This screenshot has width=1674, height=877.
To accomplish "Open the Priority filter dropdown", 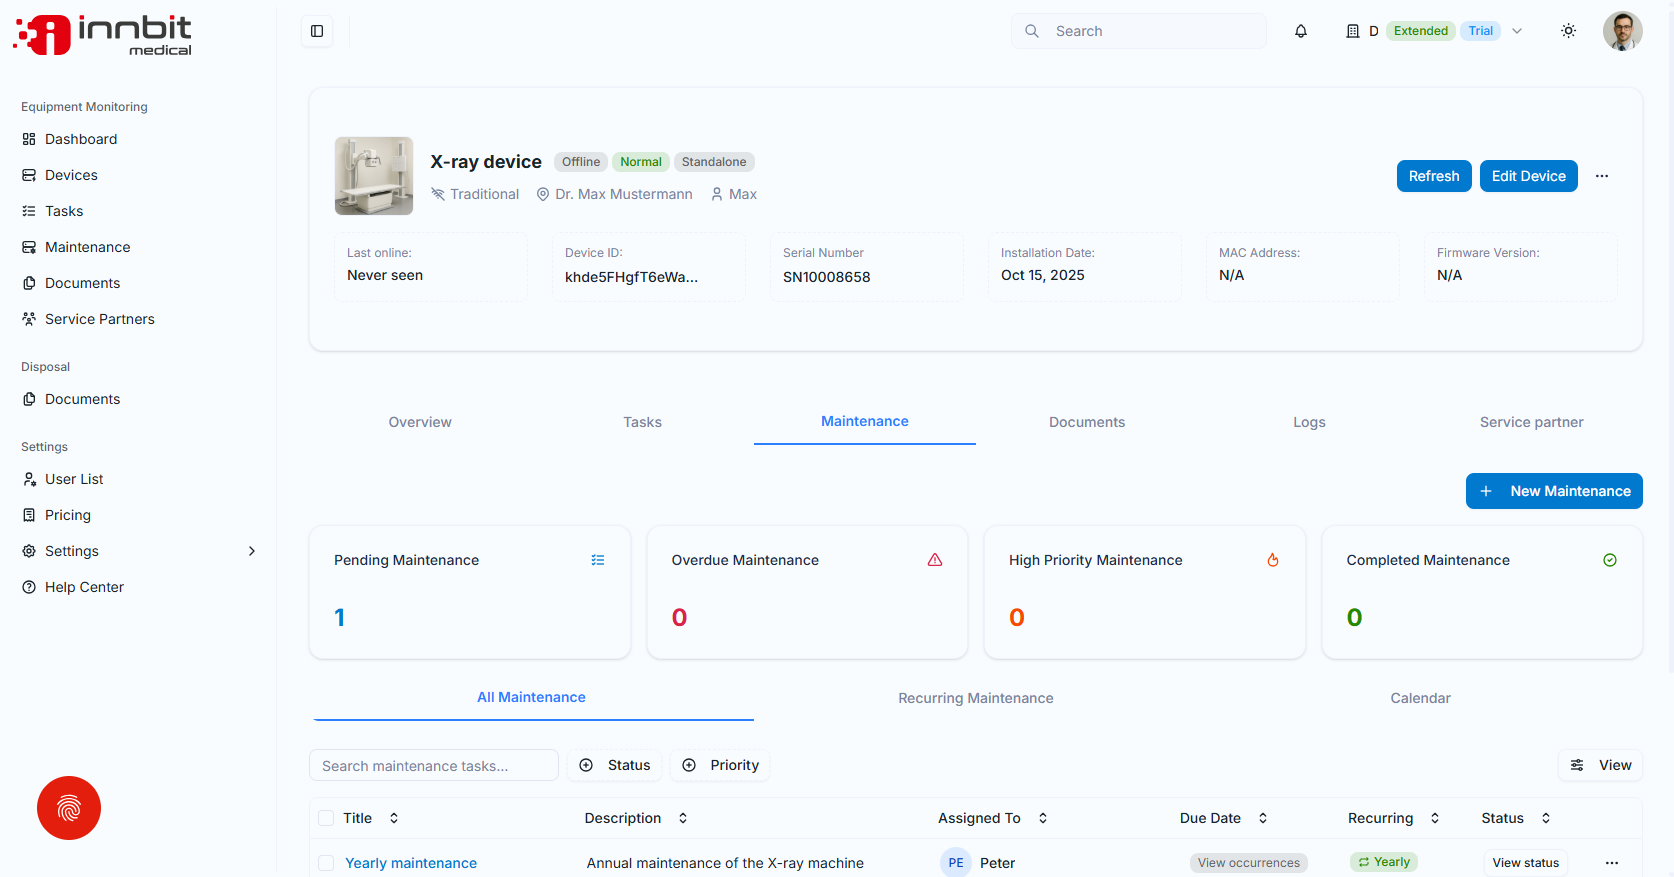I will pos(720,765).
